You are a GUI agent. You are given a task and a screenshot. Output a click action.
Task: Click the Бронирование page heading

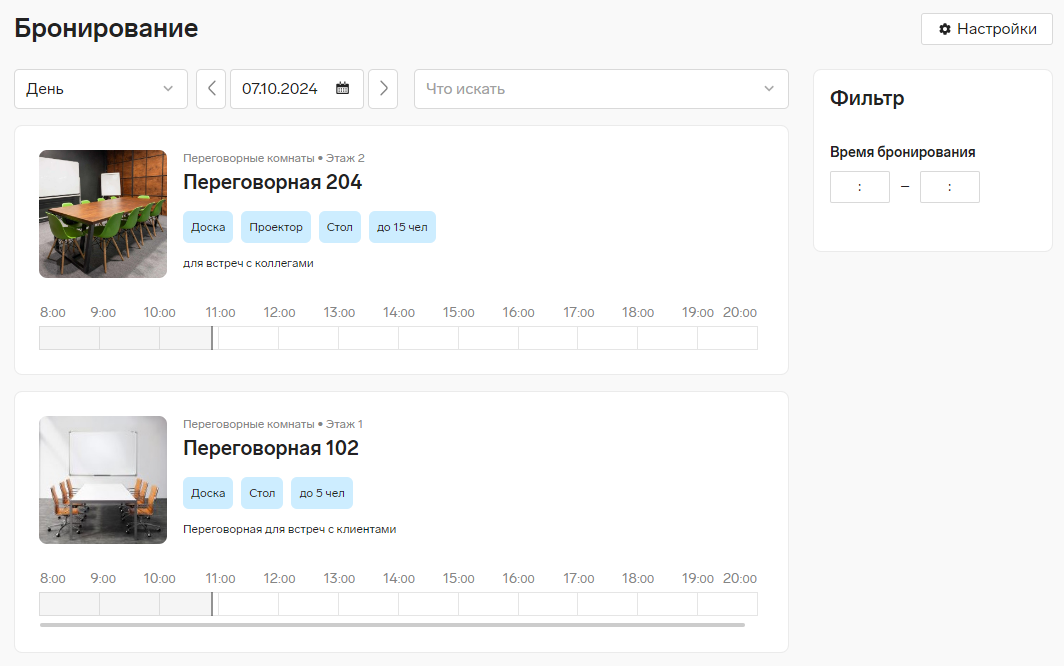pyautogui.click(x=107, y=29)
